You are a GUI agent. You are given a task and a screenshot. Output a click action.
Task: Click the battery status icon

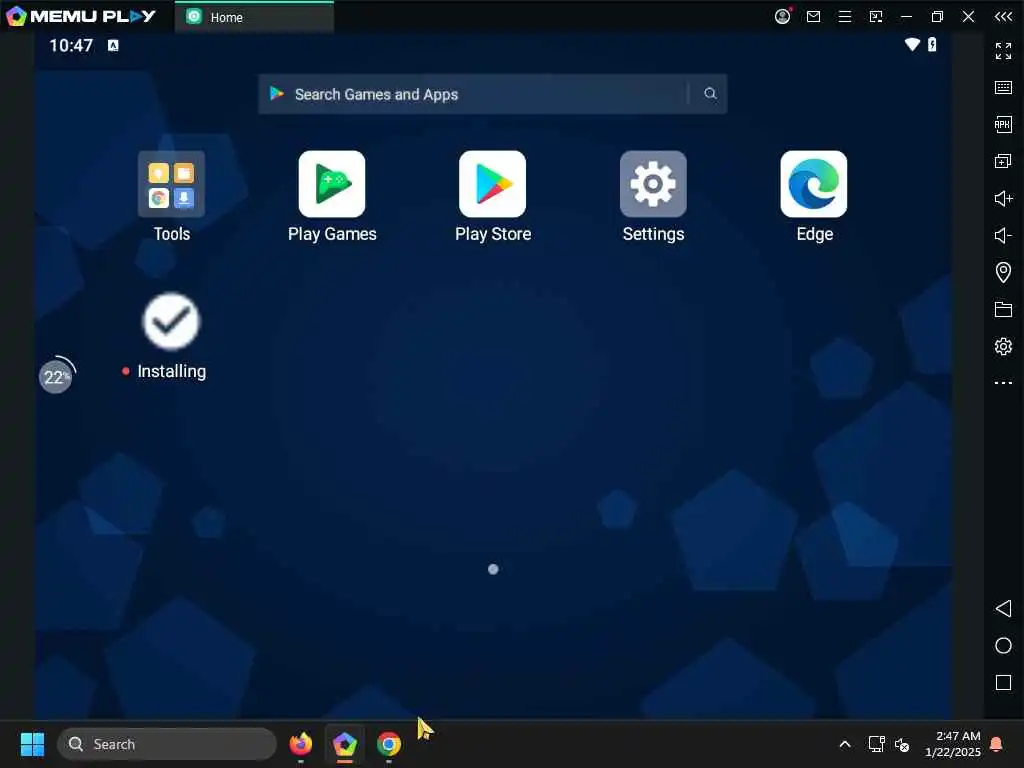(x=932, y=44)
